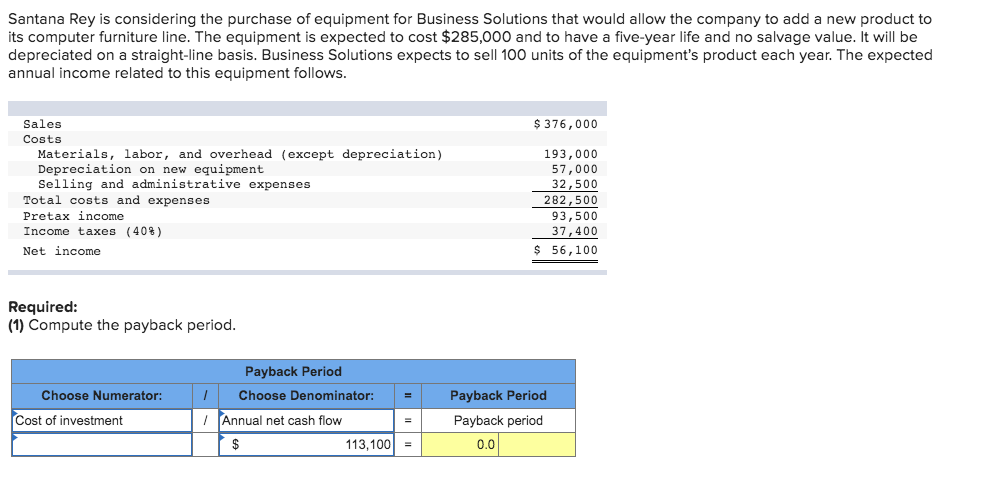Click the net income value $56,100

pyautogui.click(x=565, y=250)
